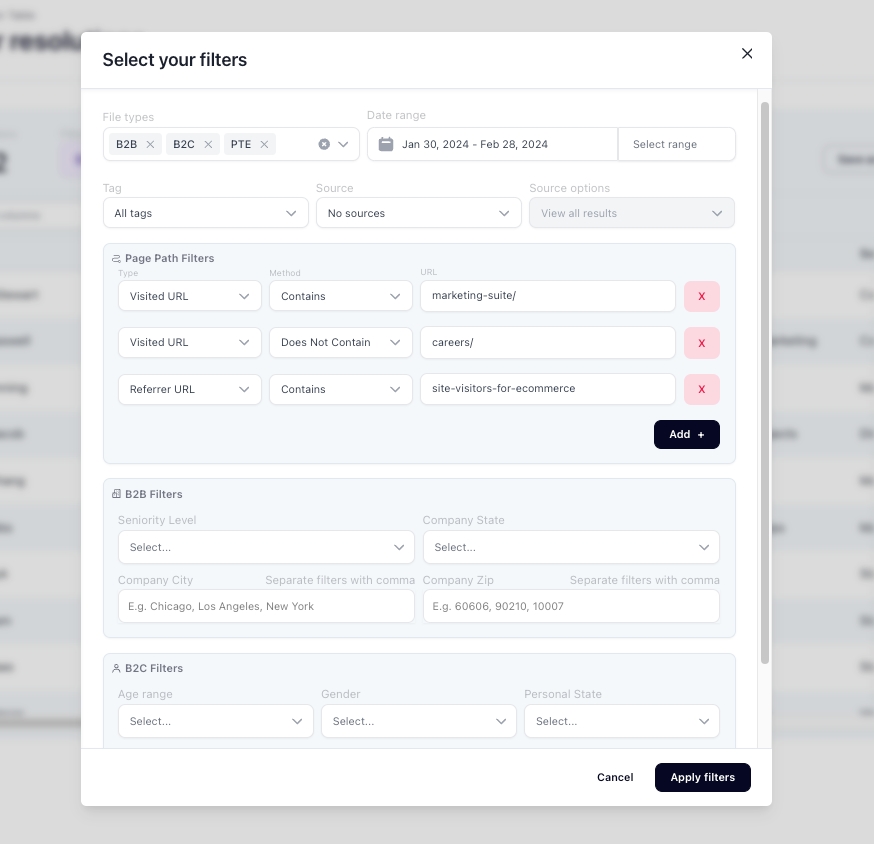
Task: Clear all selected file types
Action: [324, 144]
